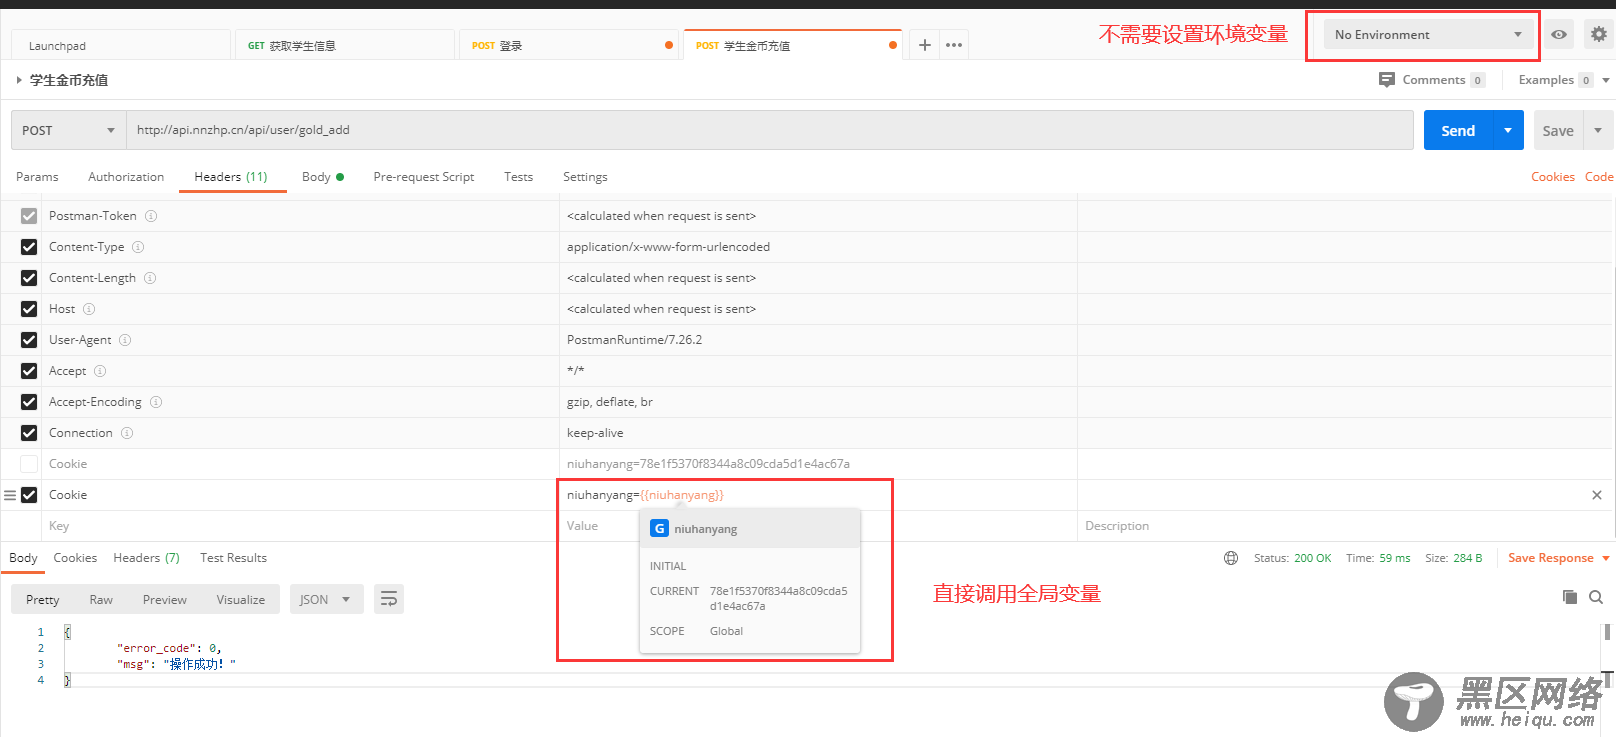Uncheck the active Cookie header with variable
This screenshot has height=737, width=1616.
29,495
